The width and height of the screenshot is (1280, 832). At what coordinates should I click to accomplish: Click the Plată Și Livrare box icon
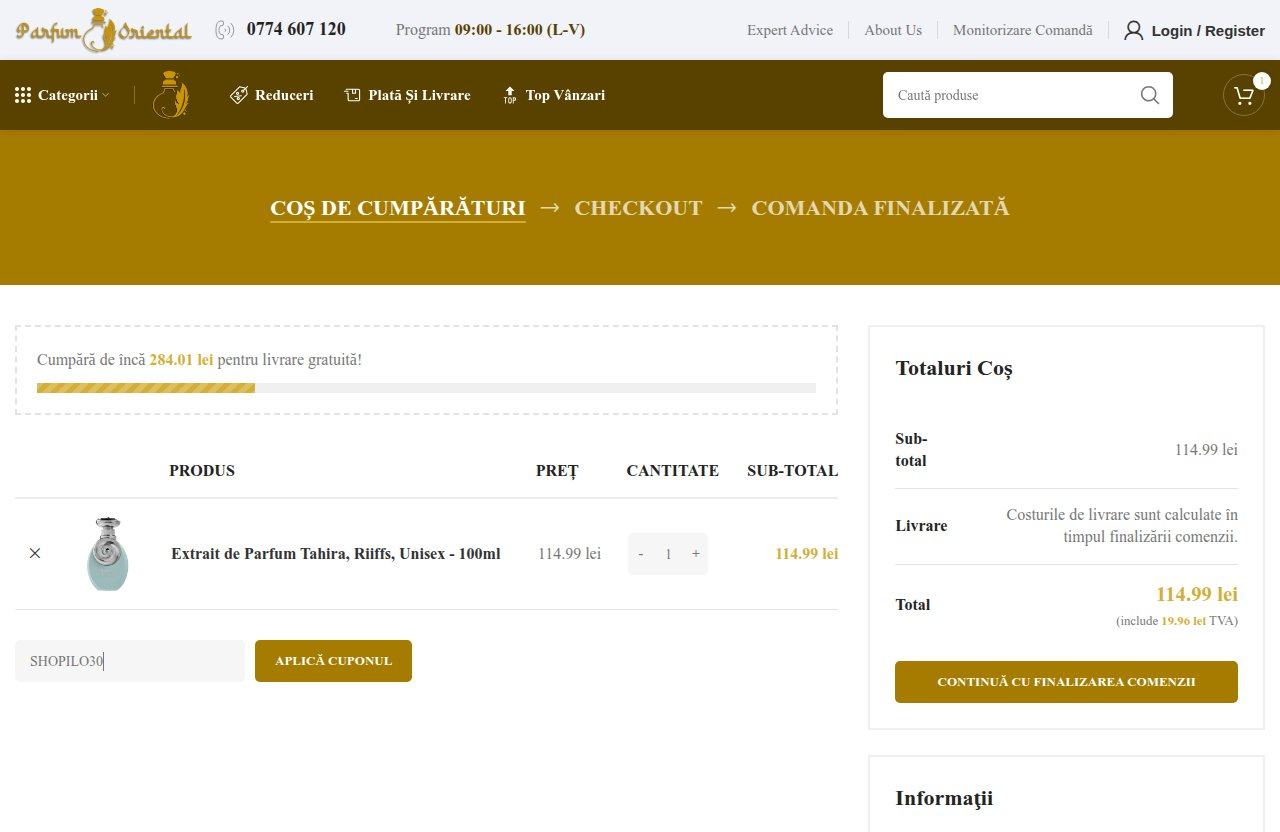pos(352,95)
